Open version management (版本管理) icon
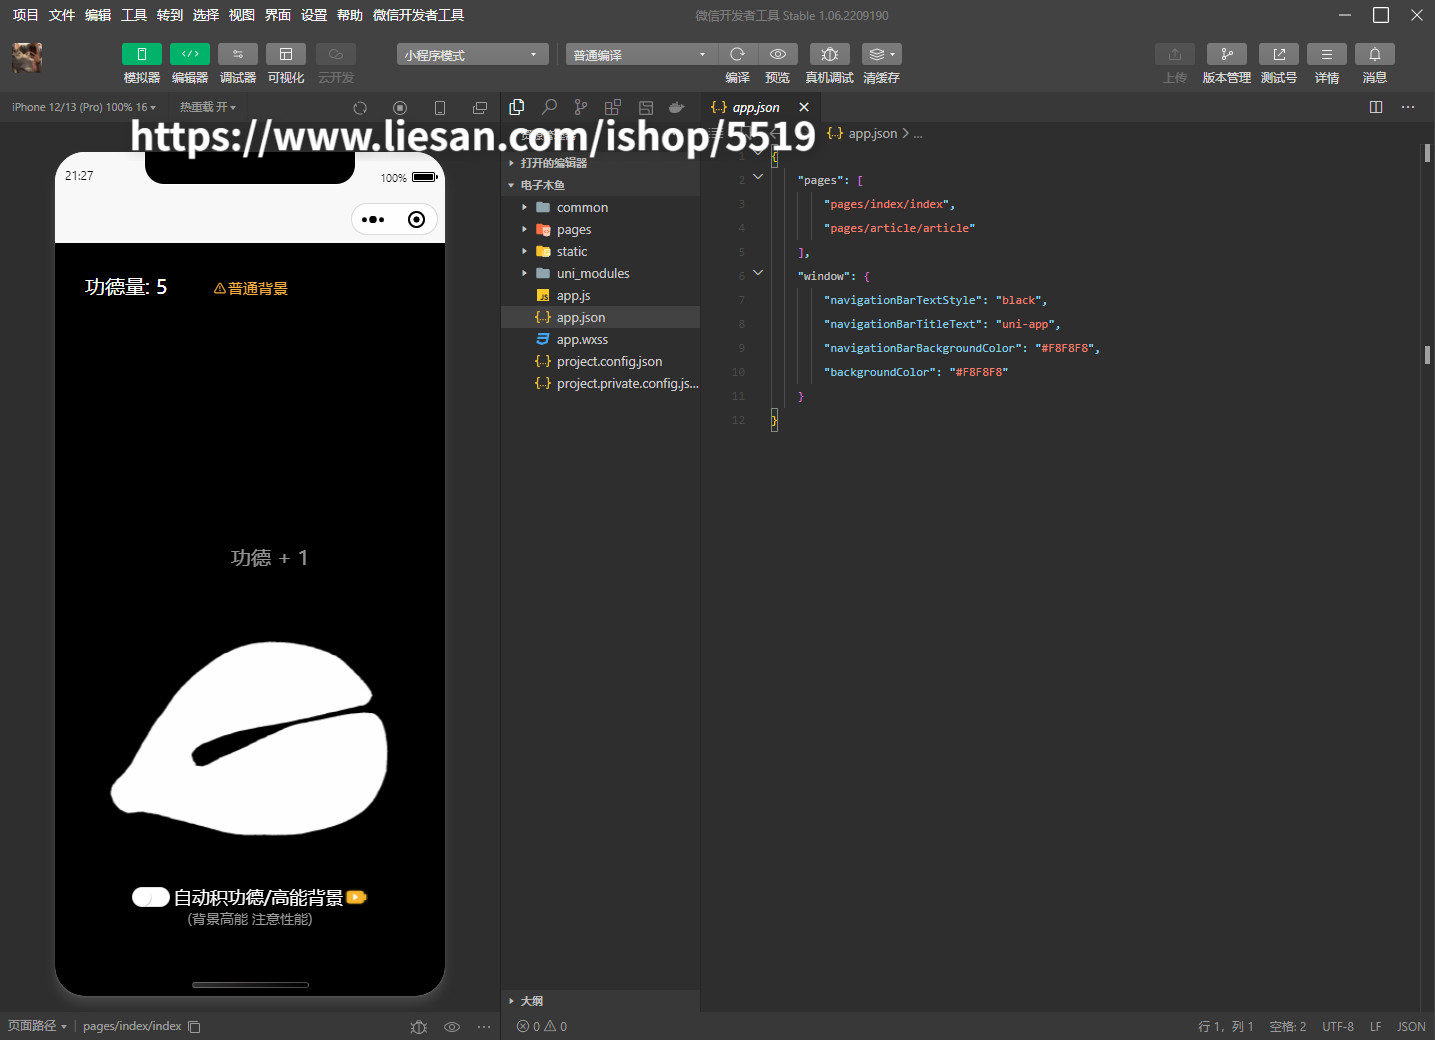 point(1227,54)
